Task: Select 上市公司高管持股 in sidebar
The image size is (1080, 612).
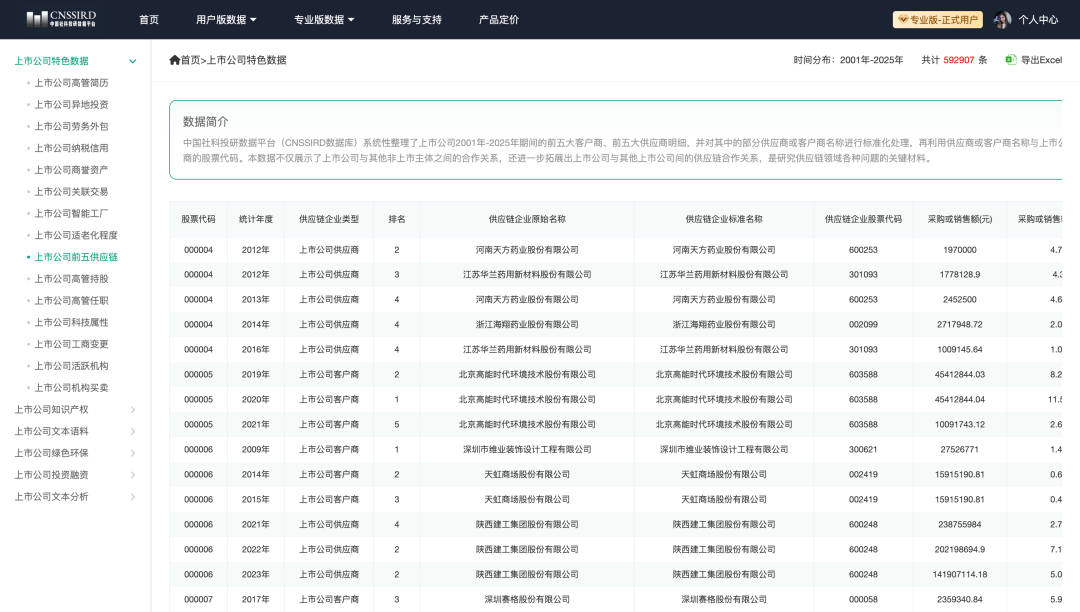Action: tap(71, 279)
